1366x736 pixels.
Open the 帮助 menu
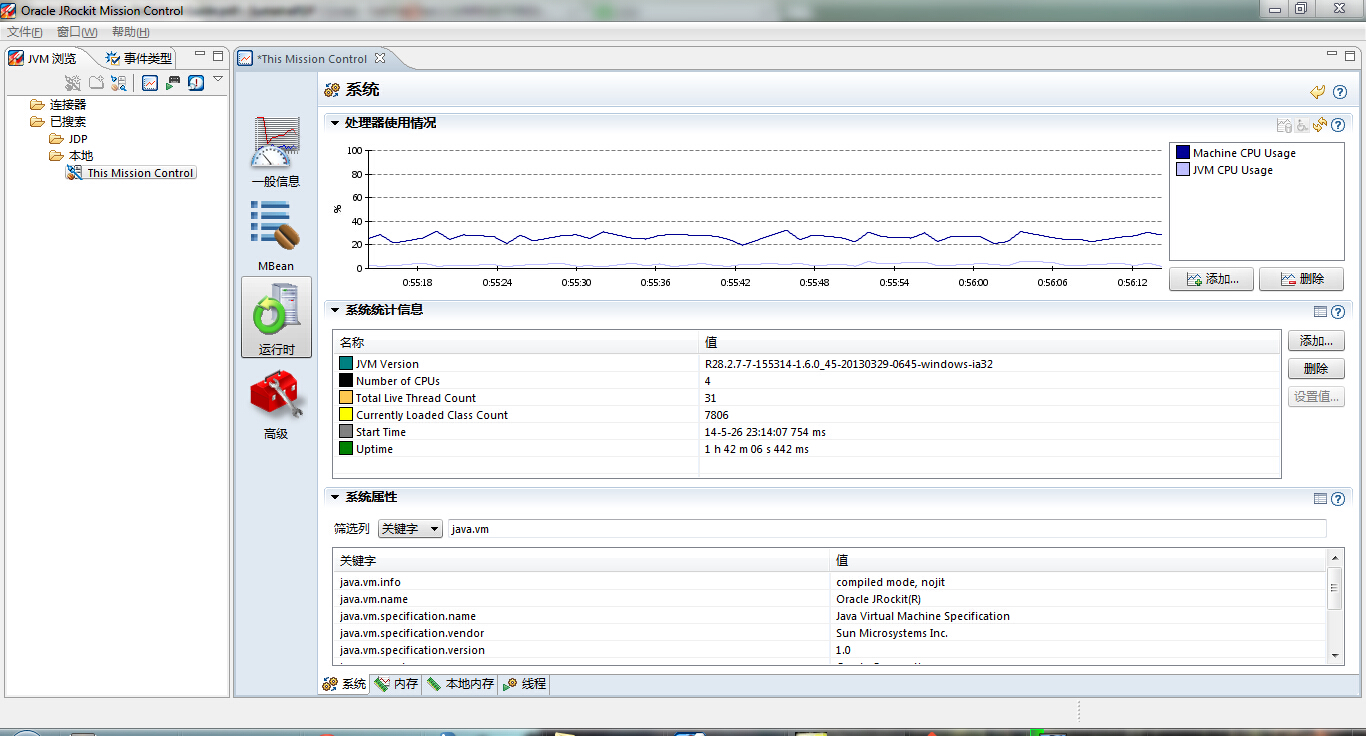131,32
